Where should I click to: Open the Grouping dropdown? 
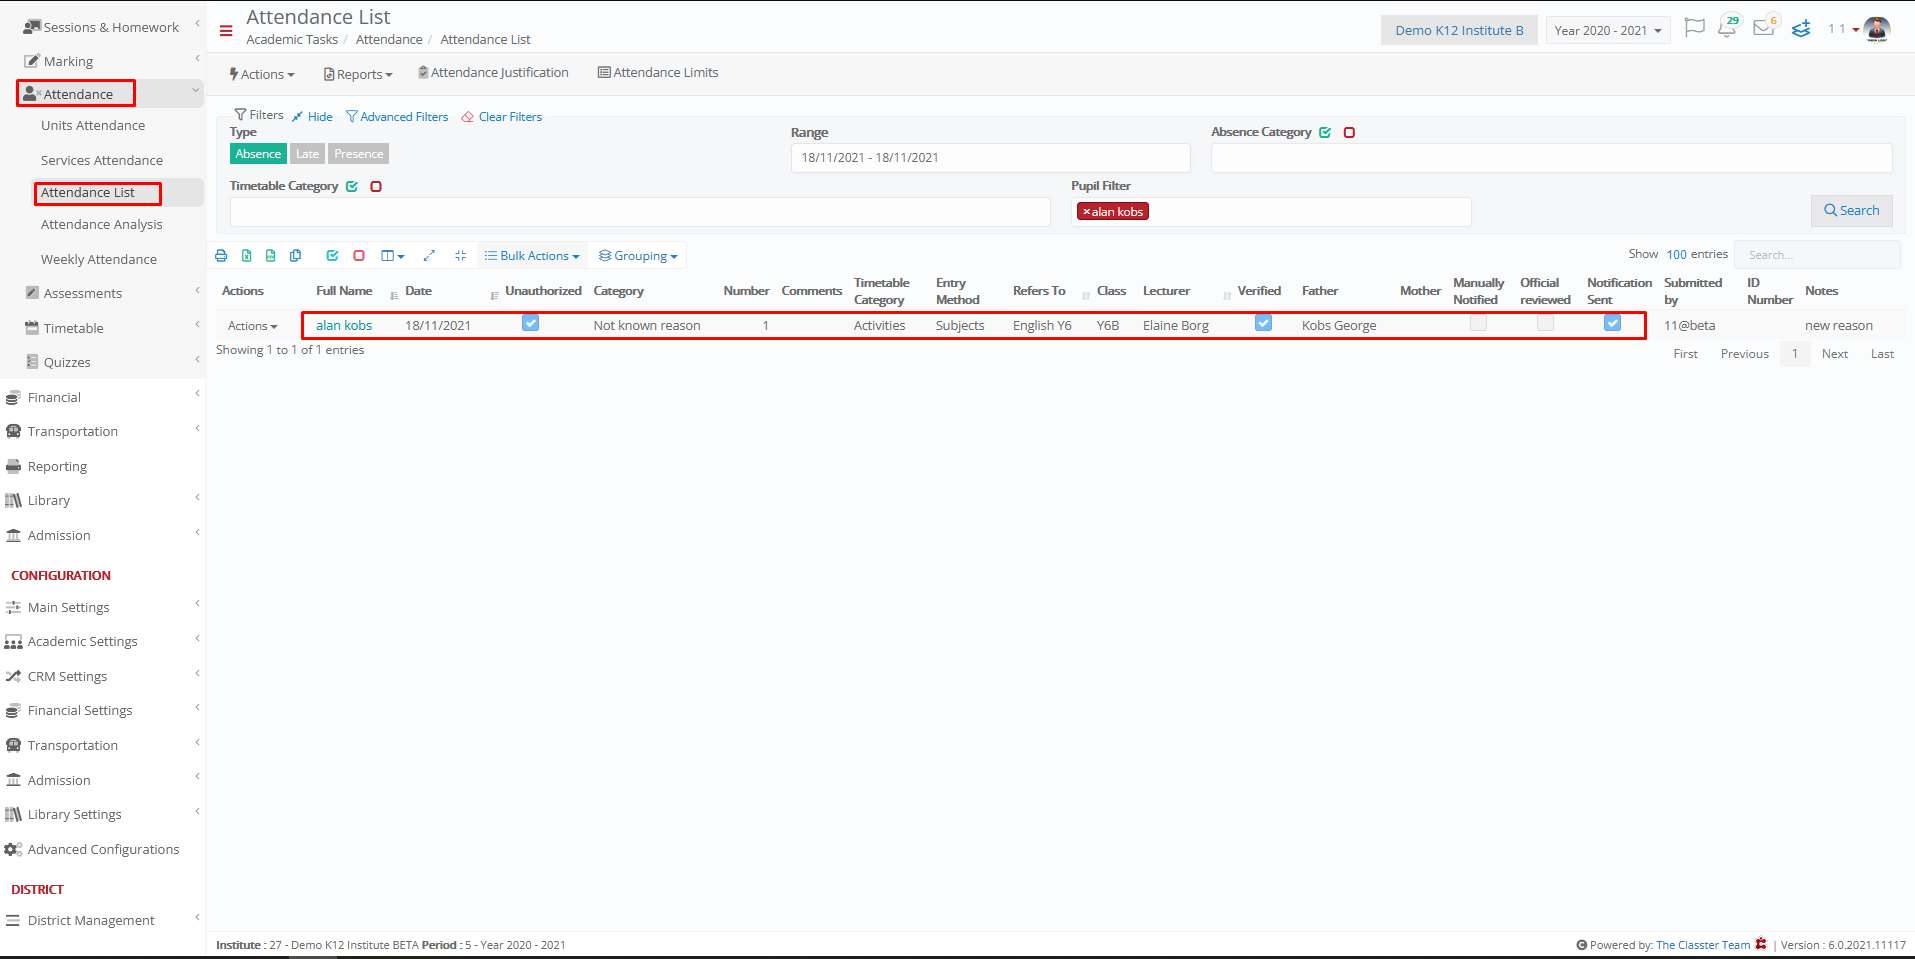[x=638, y=256]
